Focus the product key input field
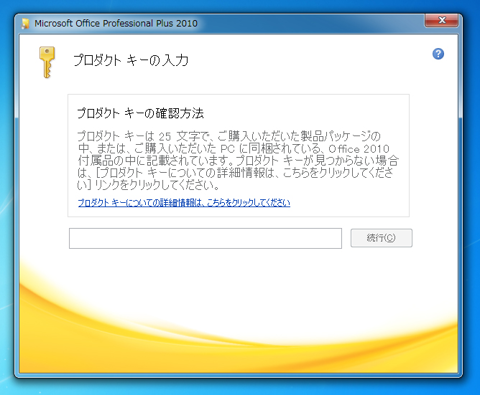 click(205, 238)
